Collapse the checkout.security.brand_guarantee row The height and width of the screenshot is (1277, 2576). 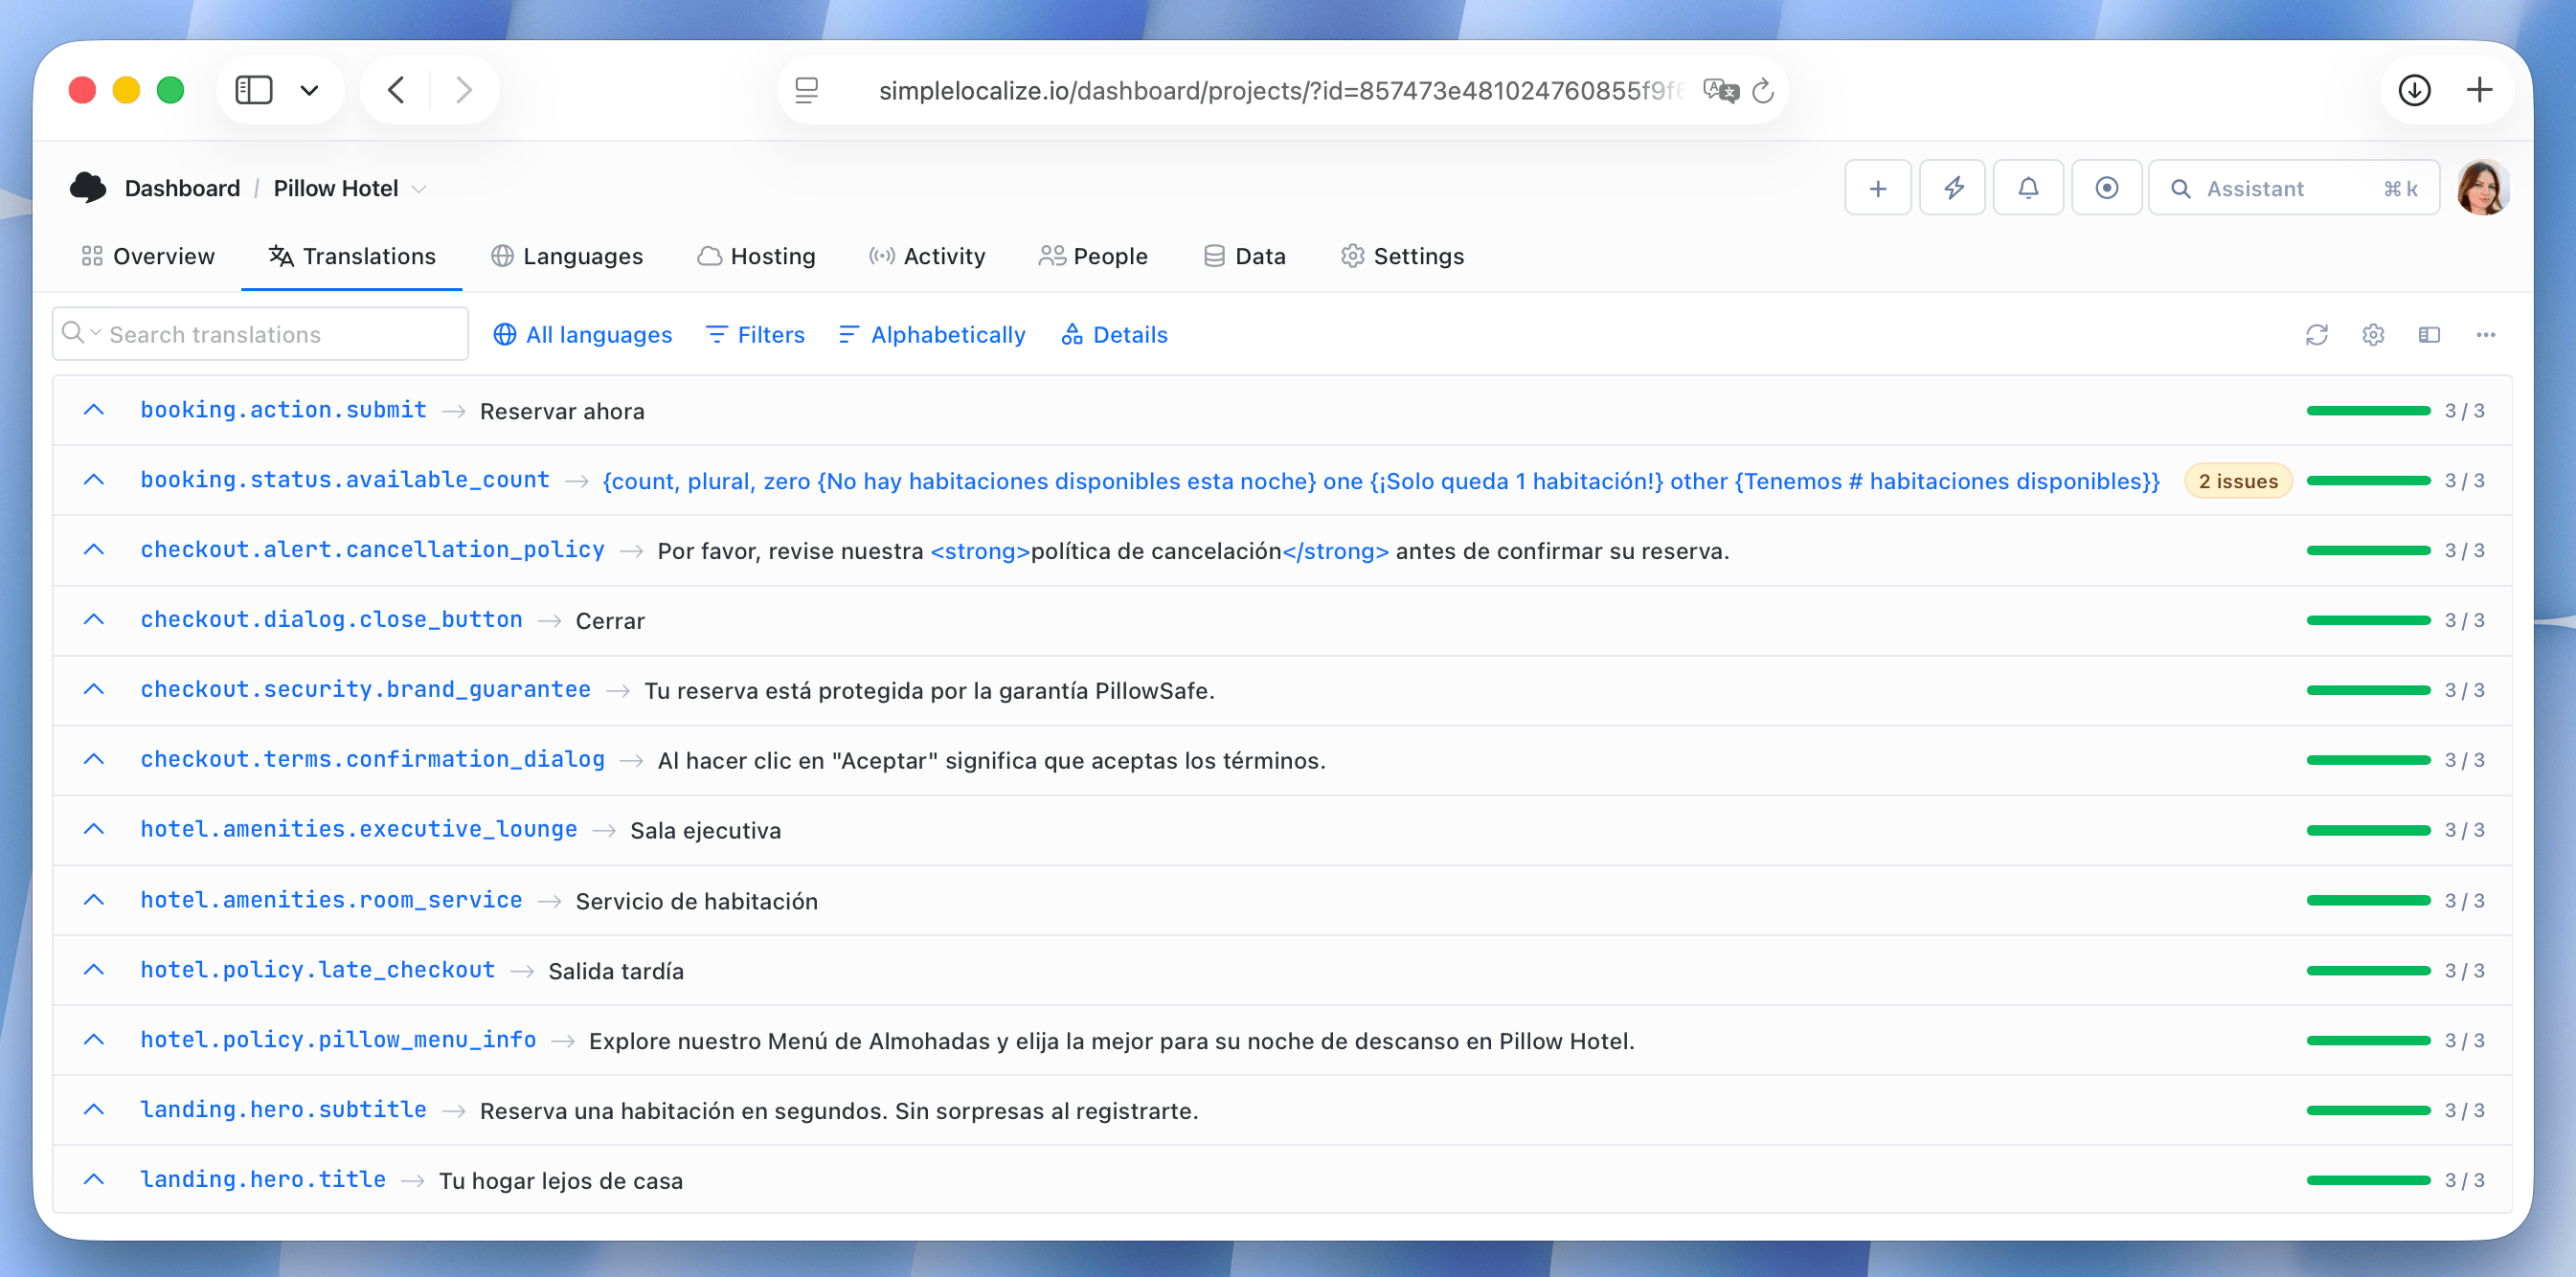(x=93, y=690)
